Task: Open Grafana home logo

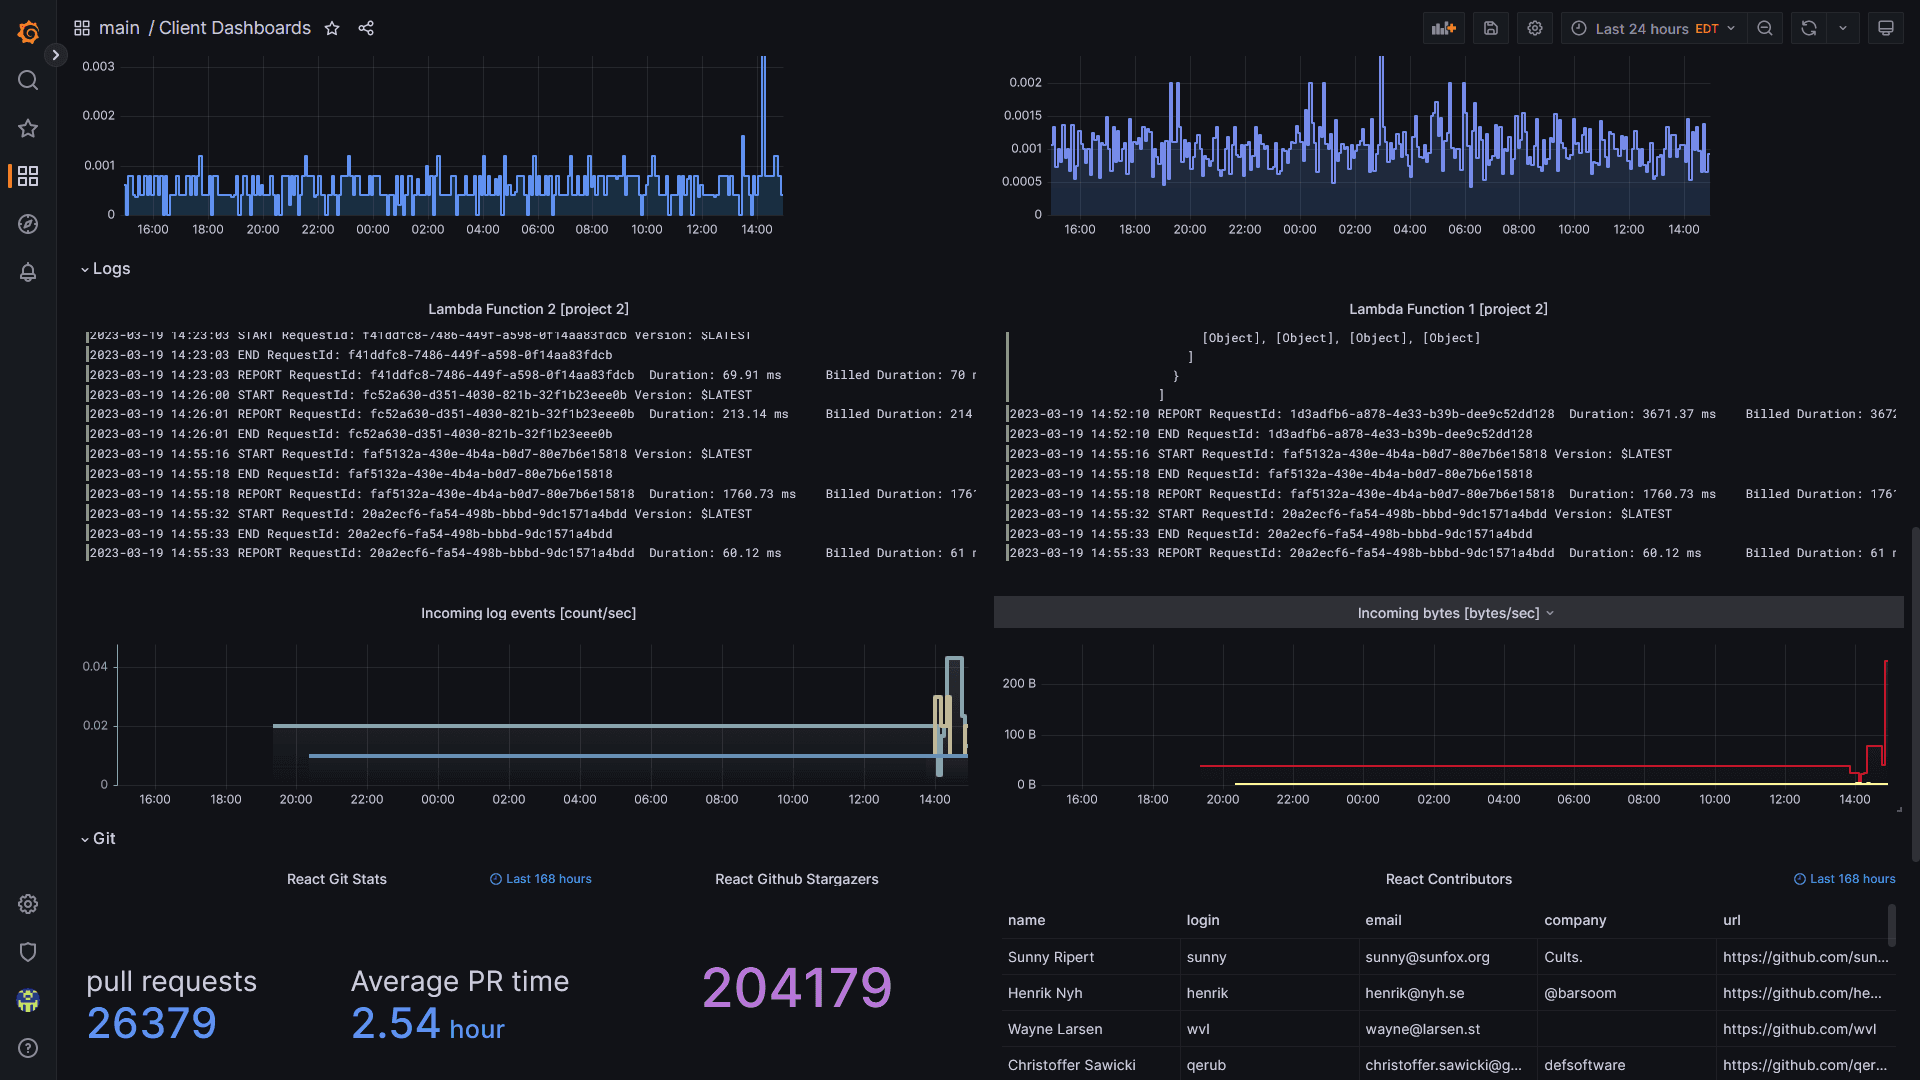Action: tap(28, 32)
